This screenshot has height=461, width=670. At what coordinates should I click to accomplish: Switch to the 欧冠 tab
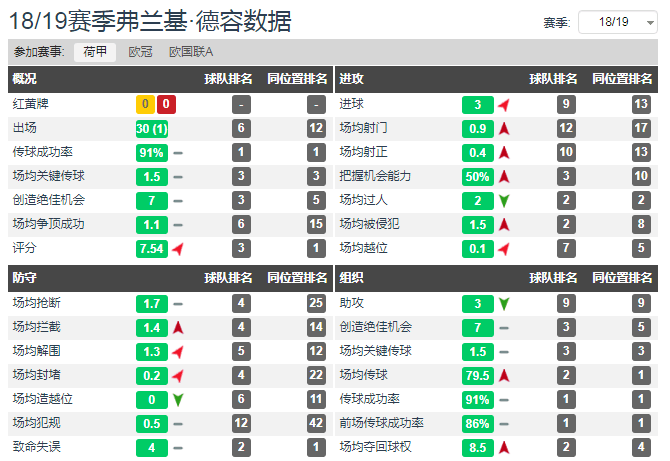(140, 52)
